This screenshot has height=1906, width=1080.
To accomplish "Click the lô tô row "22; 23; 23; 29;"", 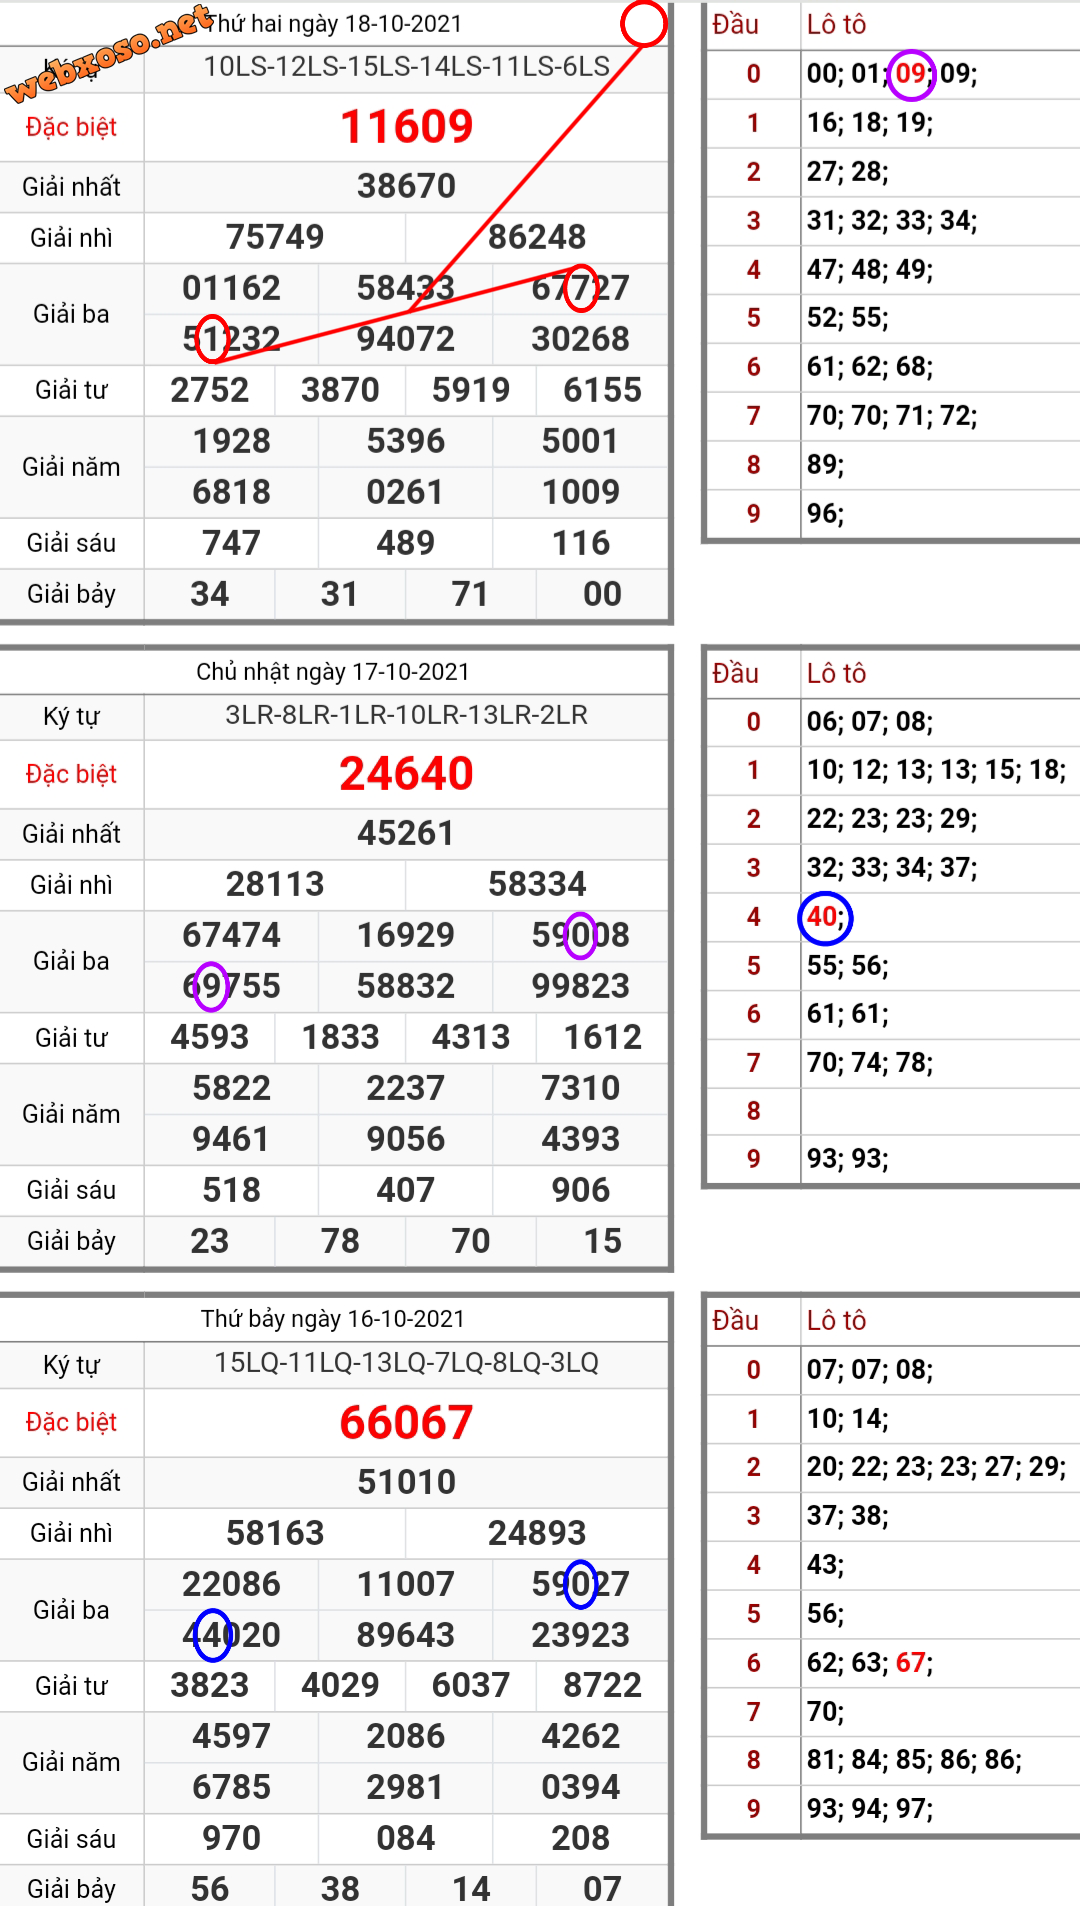I will [892, 819].
